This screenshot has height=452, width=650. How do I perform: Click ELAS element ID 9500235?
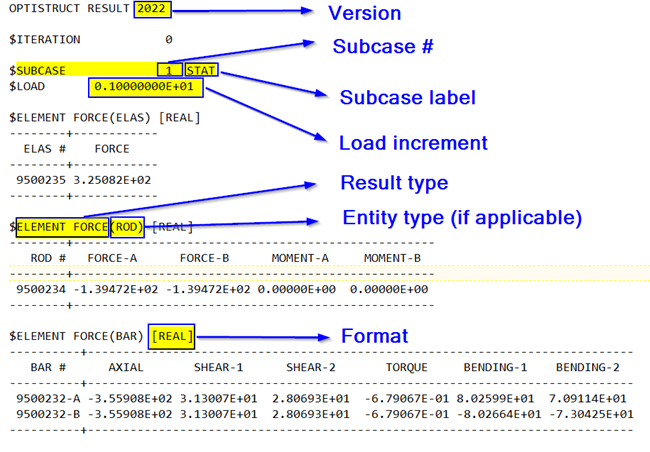click(41, 180)
